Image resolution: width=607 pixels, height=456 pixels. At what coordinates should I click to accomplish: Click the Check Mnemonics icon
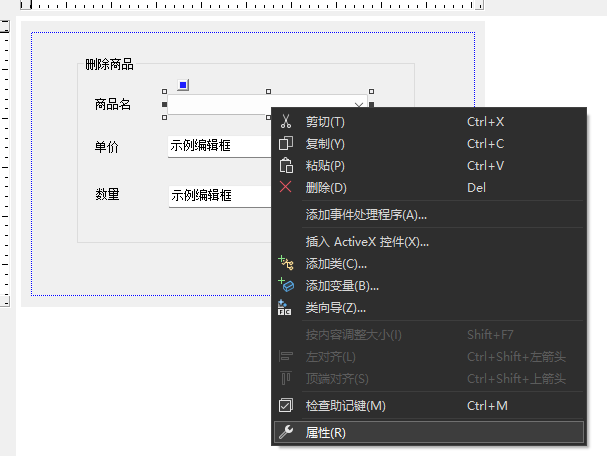[286, 405]
